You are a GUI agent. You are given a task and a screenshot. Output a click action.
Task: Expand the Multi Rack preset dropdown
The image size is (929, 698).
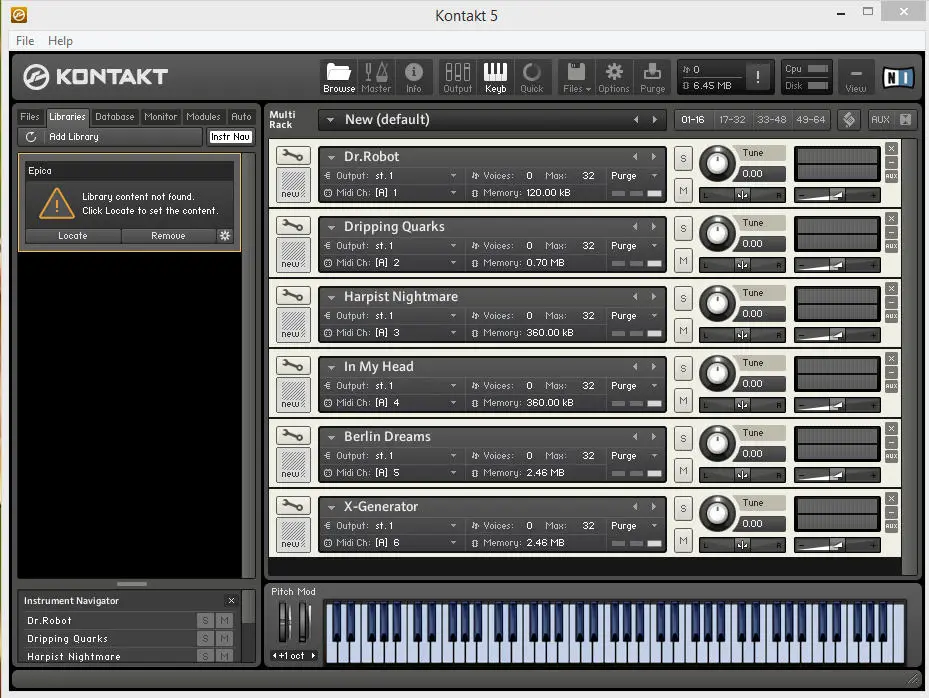(330, 120)
